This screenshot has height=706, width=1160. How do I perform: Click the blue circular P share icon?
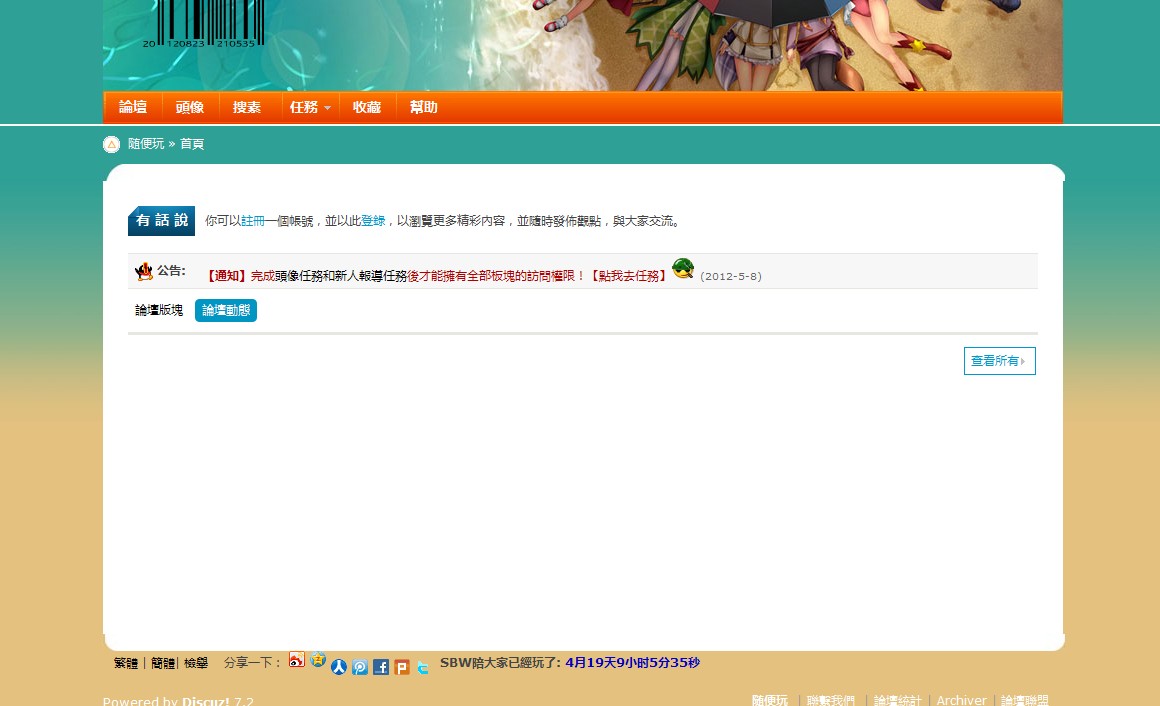point(360,667)
